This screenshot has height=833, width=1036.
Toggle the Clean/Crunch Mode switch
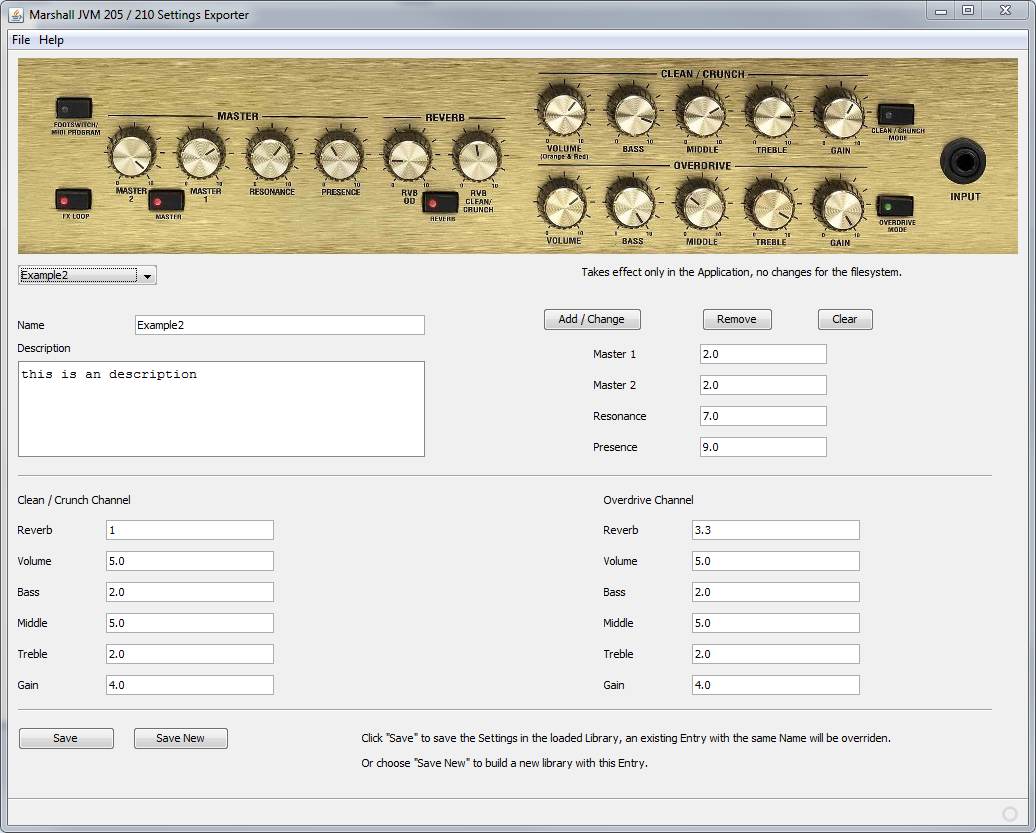tap(895, 115)
